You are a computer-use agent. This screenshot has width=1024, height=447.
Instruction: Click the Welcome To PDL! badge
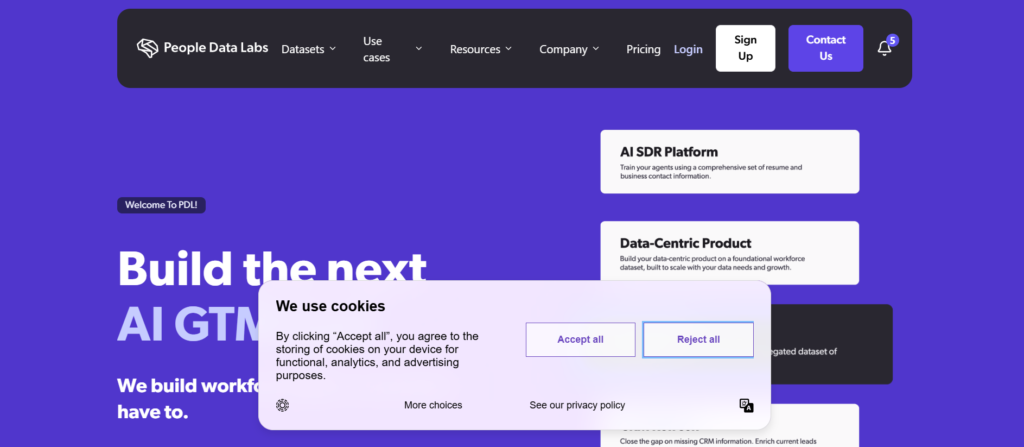point(161,205)
